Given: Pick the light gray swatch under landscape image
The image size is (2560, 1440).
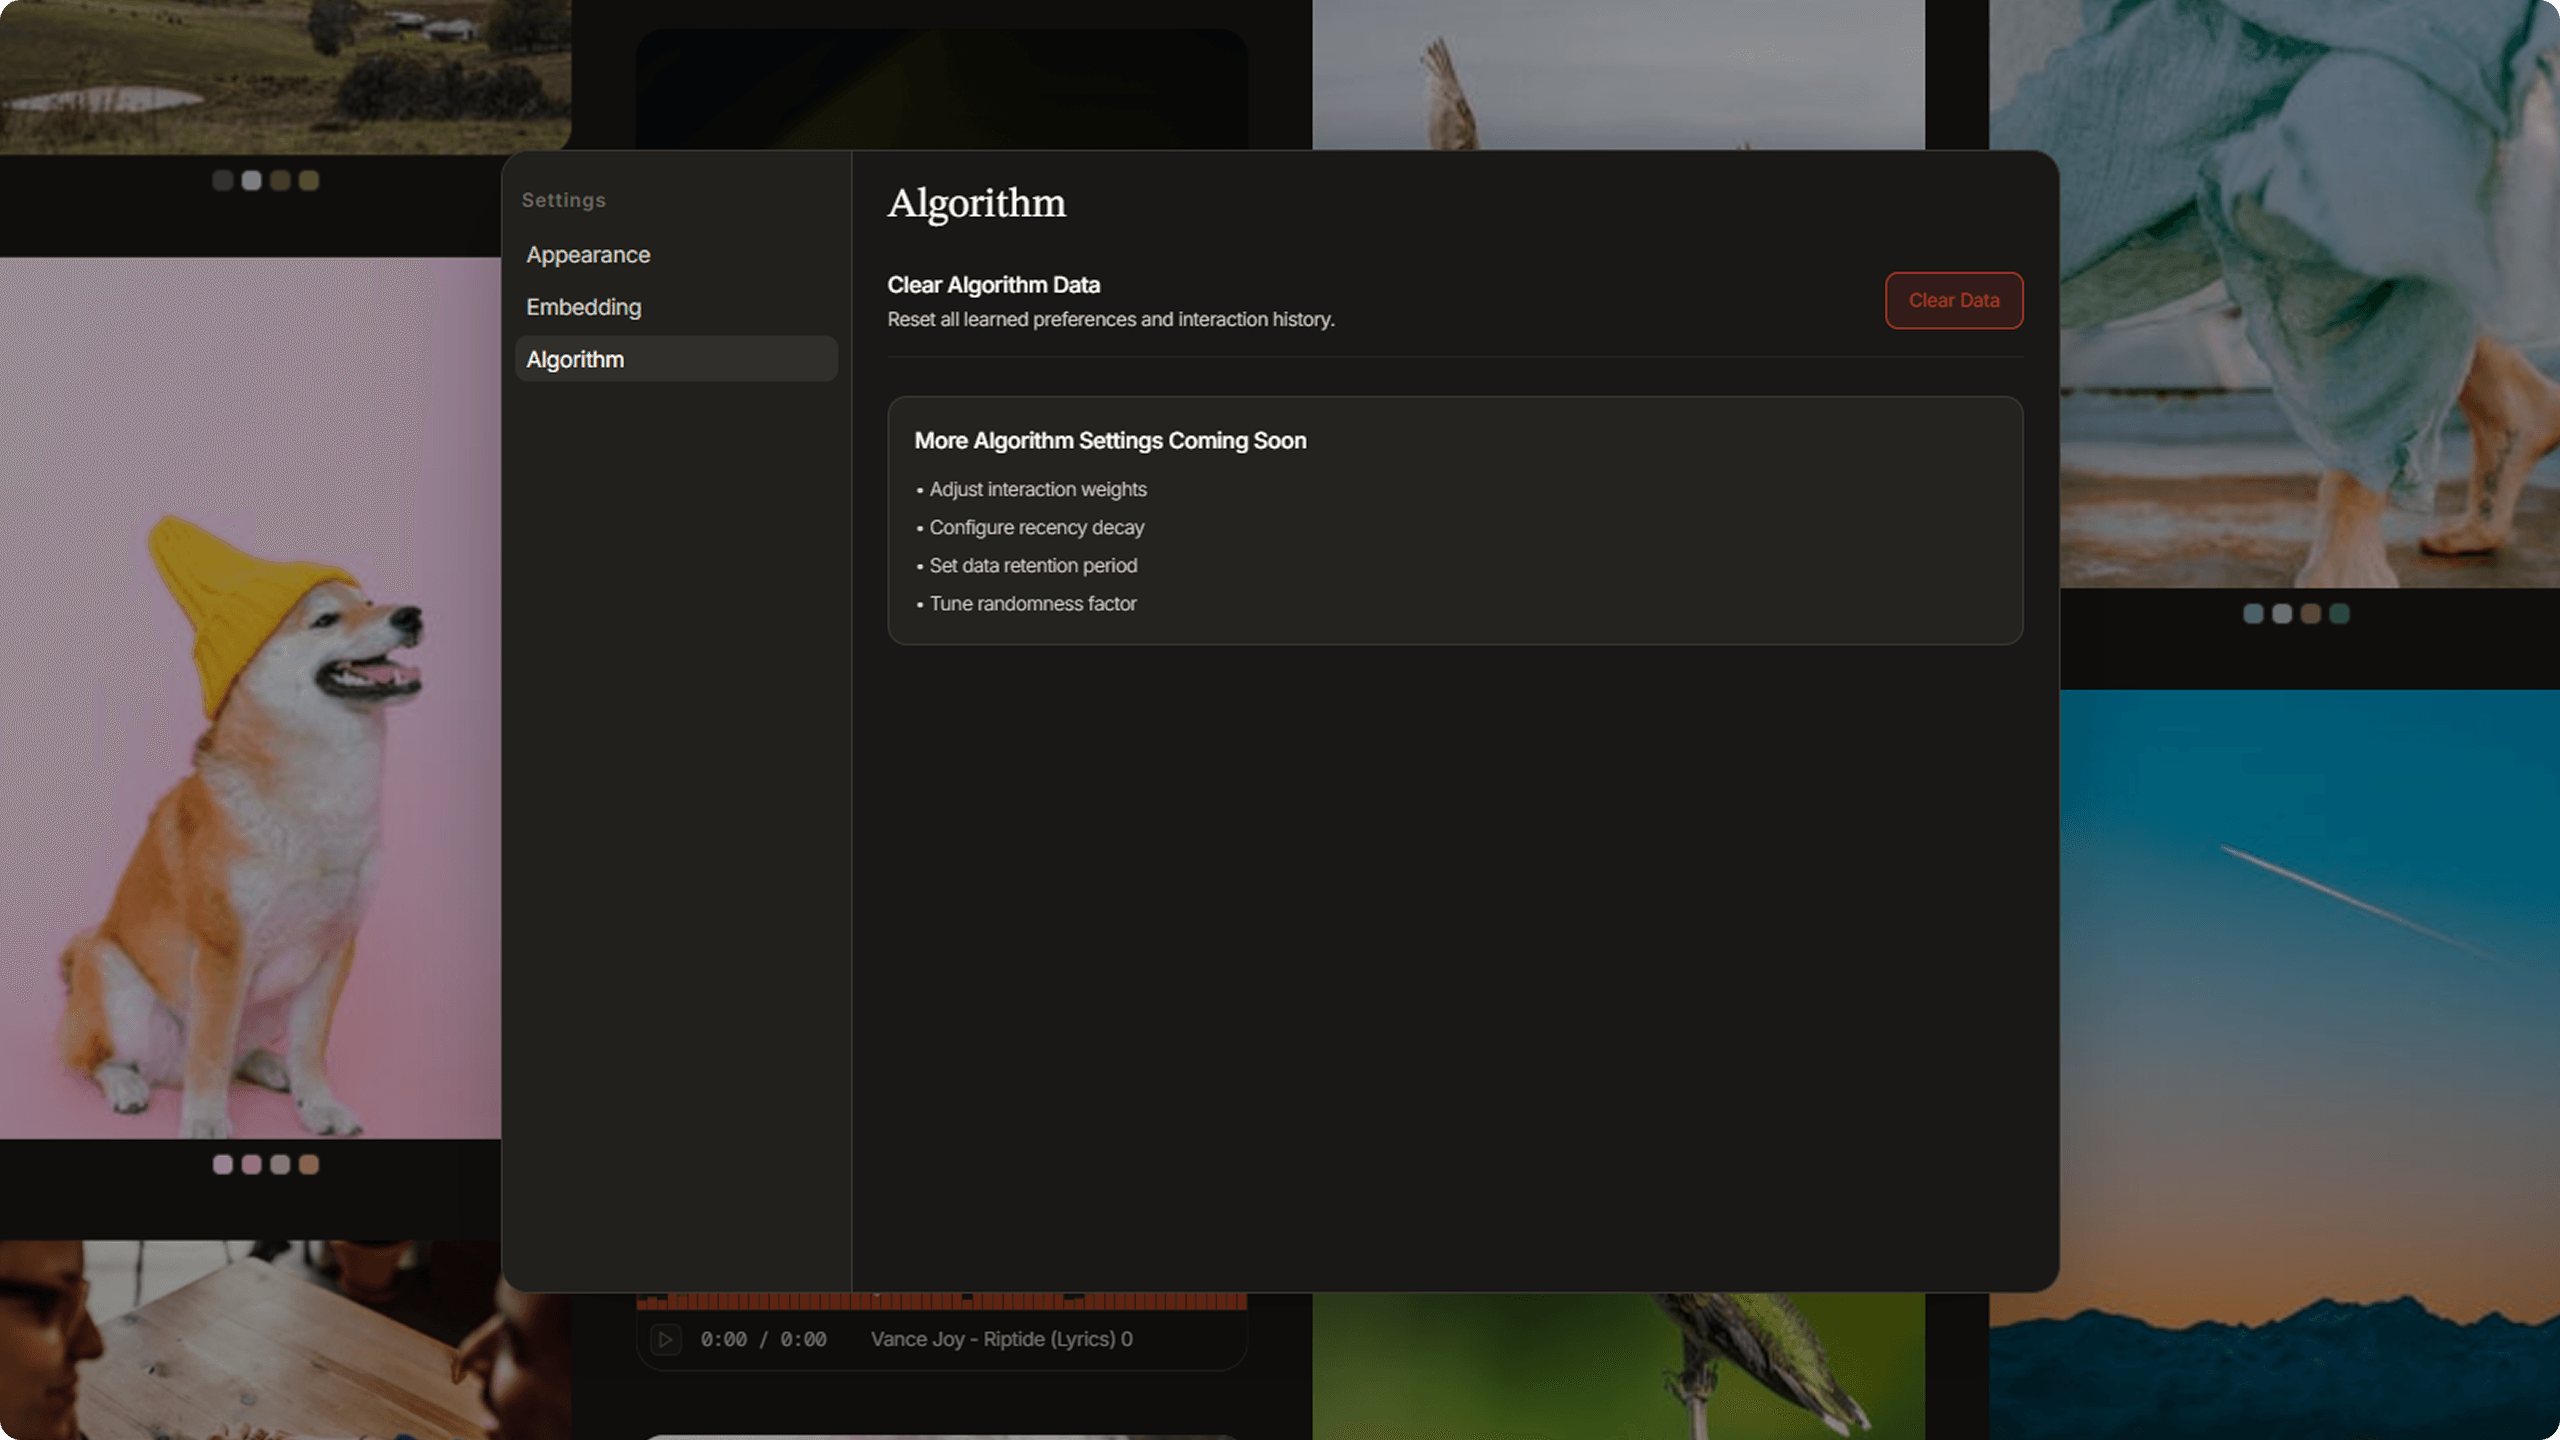Looking at the screenshot, I should (x=252, y=180).
